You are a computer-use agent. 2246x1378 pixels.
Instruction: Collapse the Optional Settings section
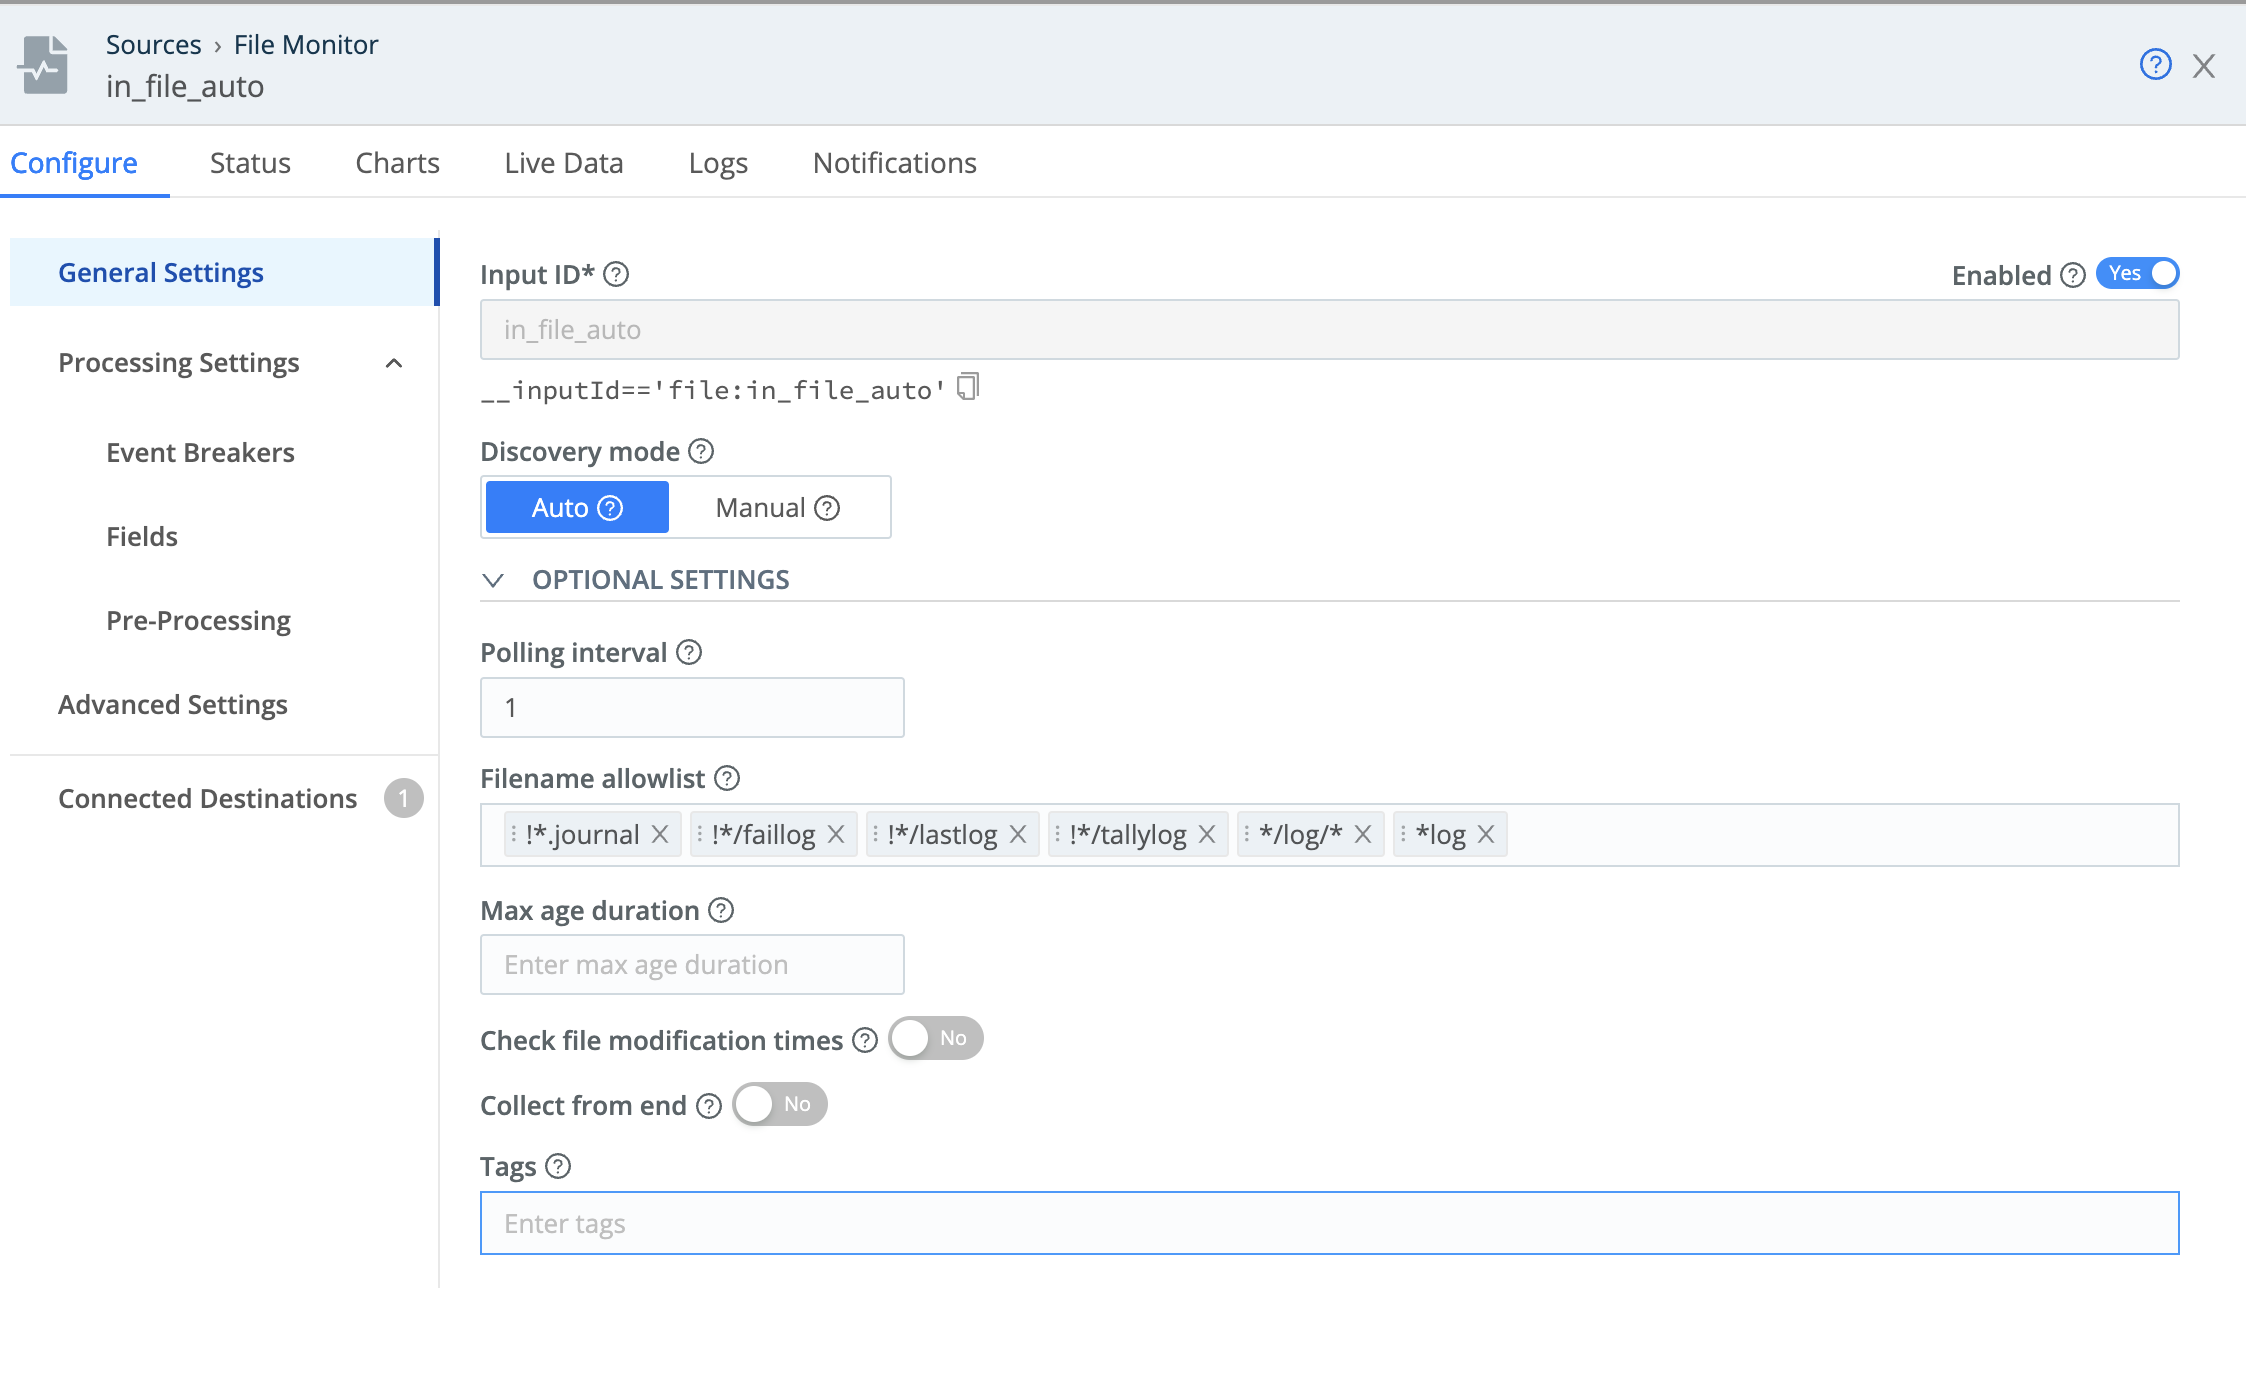click(x=493, y=580)
